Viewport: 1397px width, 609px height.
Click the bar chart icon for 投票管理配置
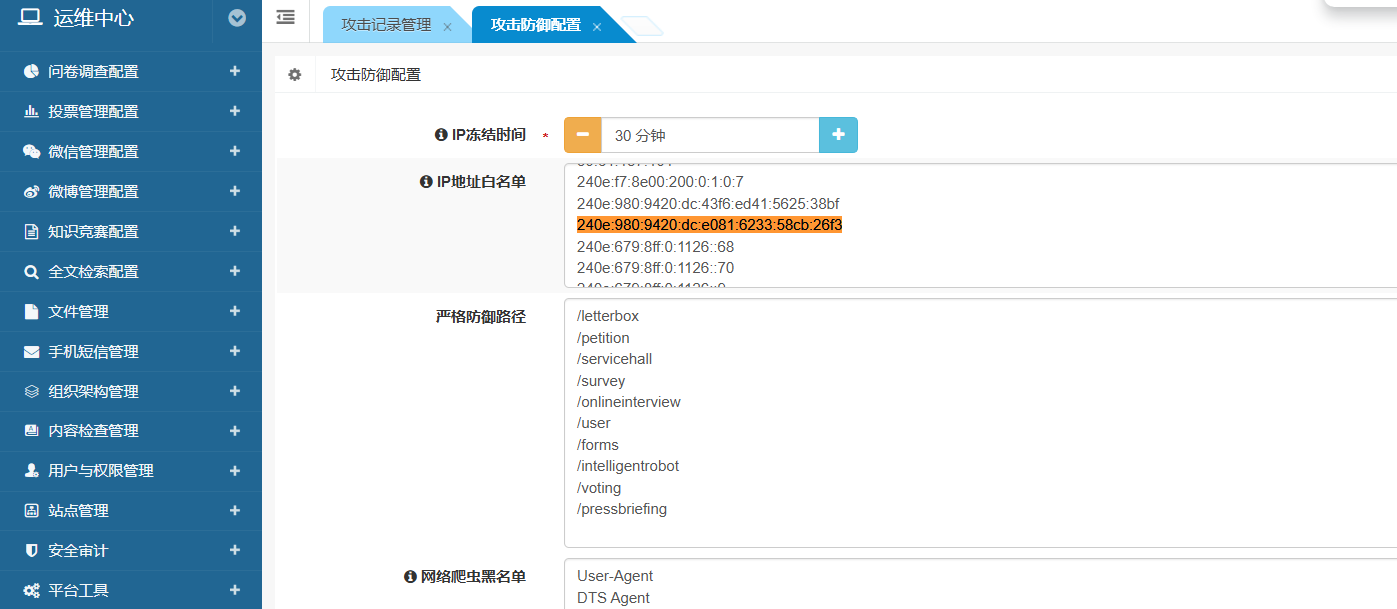pyautogui.click(x=31, y=112)
